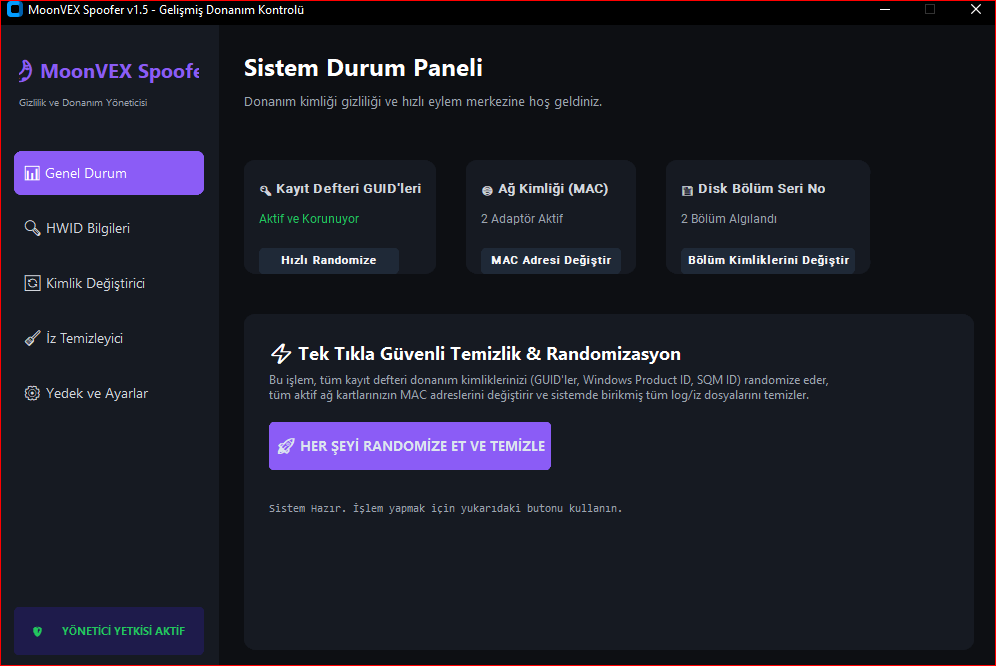Click the HWID Bilgileri magnifier icon
Viewport: 996px width, 666px height.
coord(32,228)
